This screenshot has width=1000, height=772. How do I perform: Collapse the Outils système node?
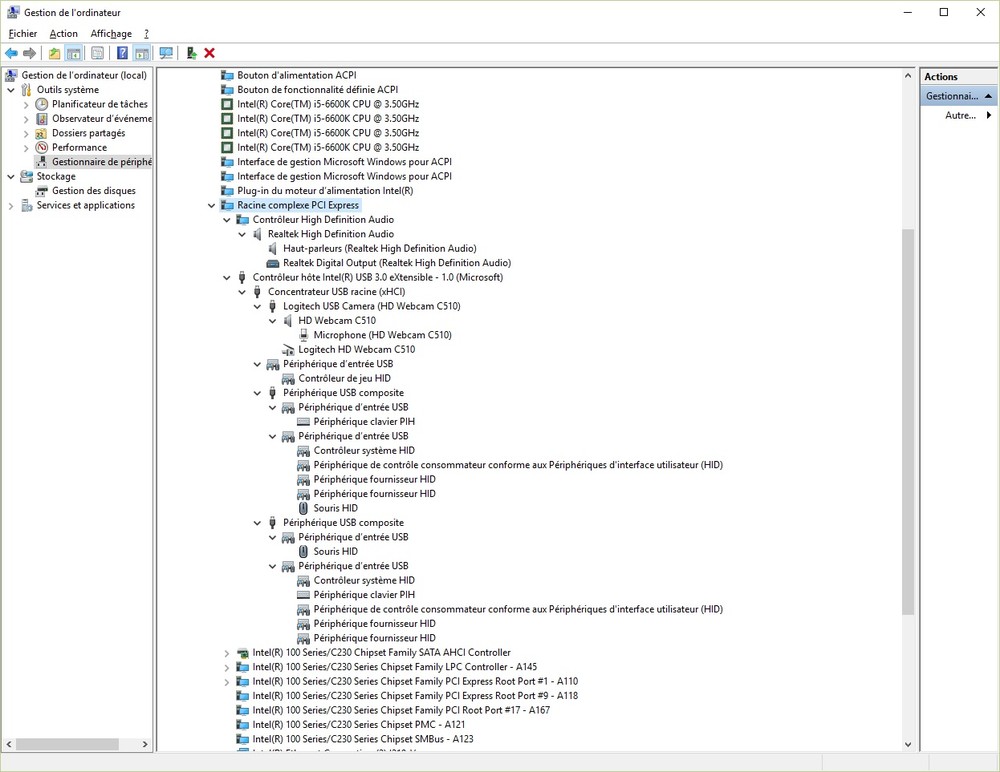tap(11, 90)
